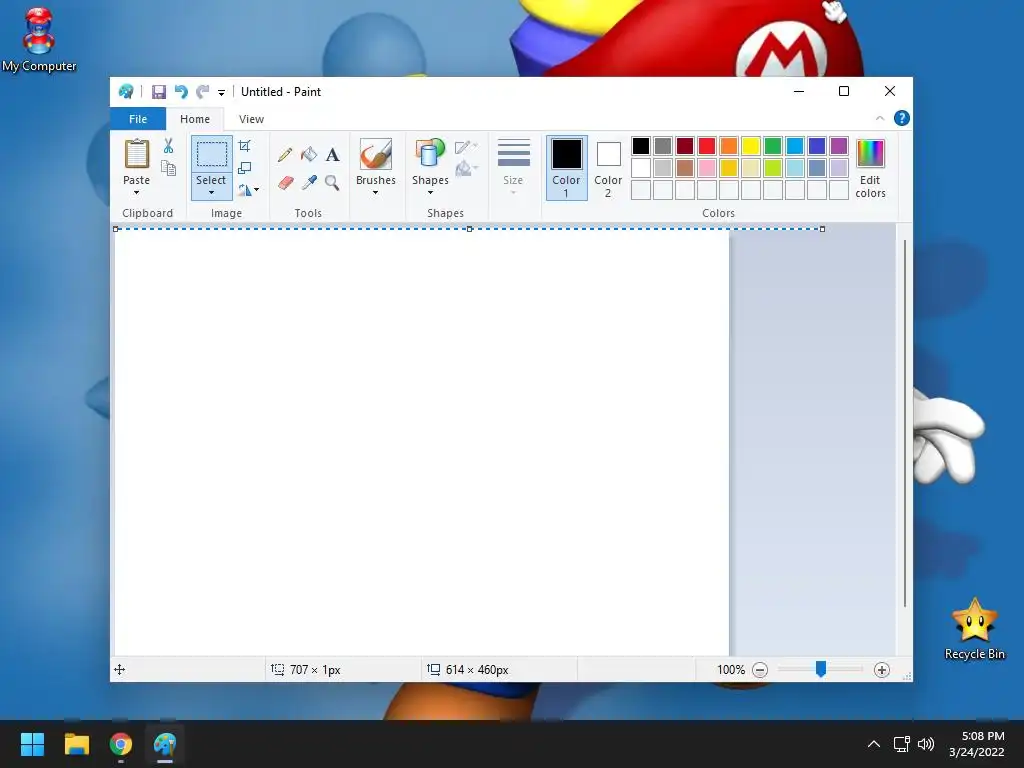This screenshot has height=768, width=1024.
Task: Switch to the Home tab
Action: coord(195,119)
